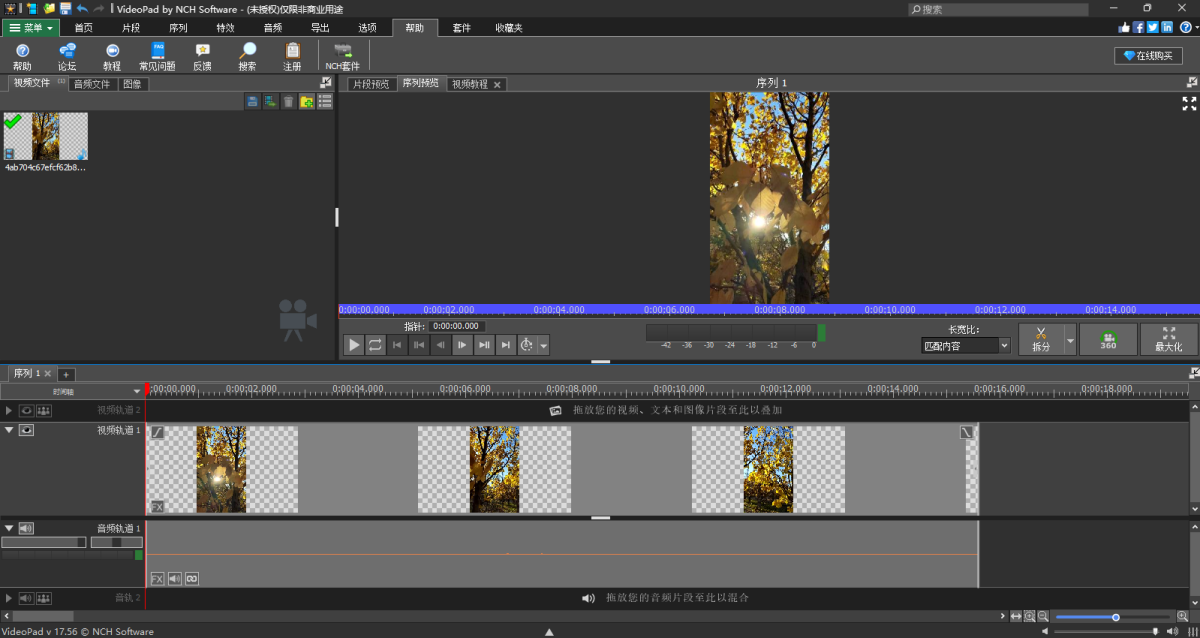Toggle the eye visibility of 视频轨道 1
The height and width of the screenshot is (638, 1200).
click(x=27, y=430)
